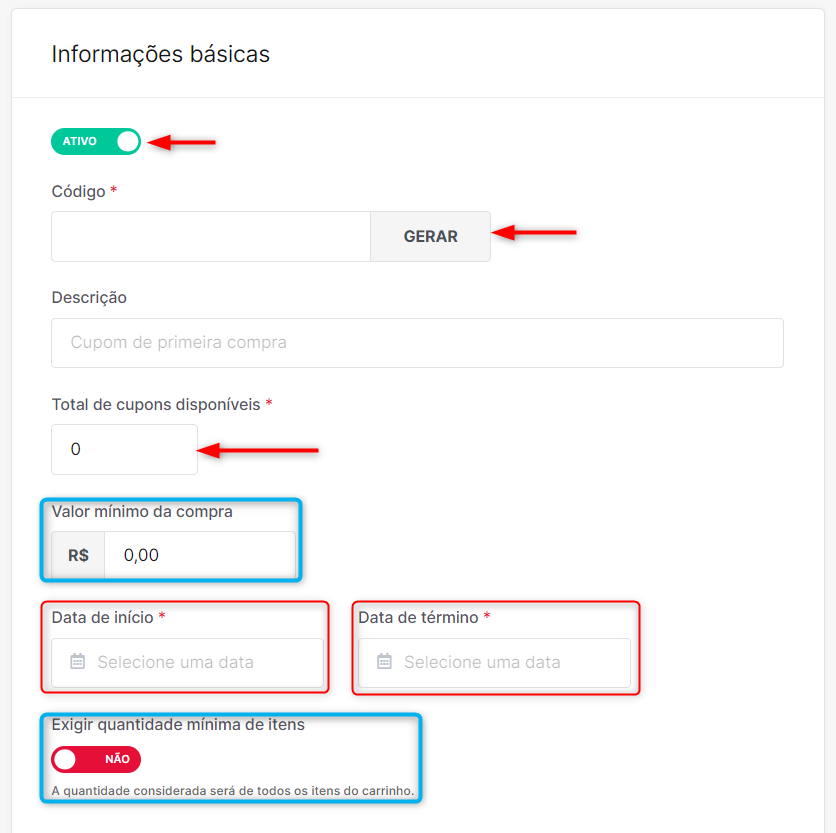The height and width of the screenshot is (833, 836).
Task: Select the Total de cupons disponíveis number box
Action: coord(124,450)
